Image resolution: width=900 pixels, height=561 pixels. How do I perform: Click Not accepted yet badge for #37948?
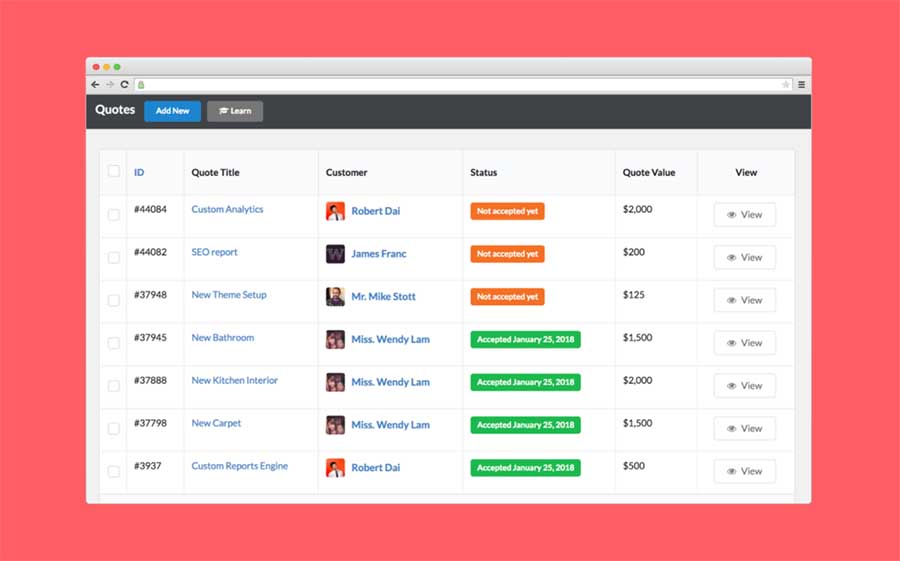507,297
